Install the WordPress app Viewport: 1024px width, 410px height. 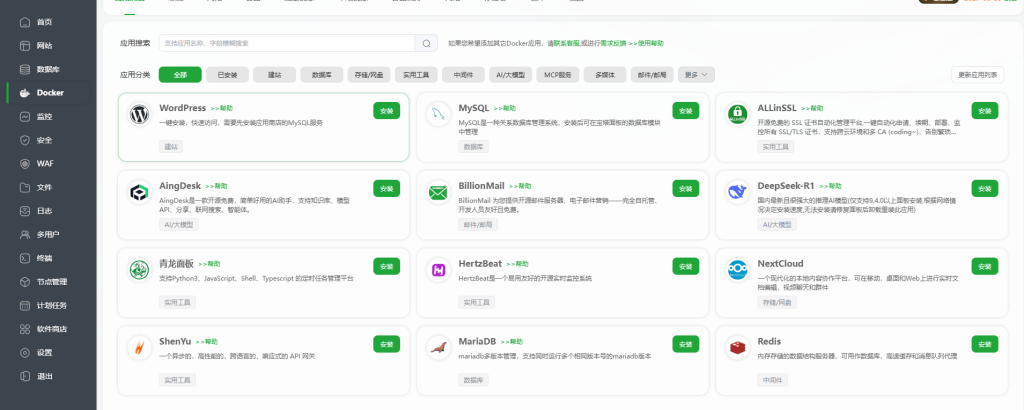click(x=387, y=111)
